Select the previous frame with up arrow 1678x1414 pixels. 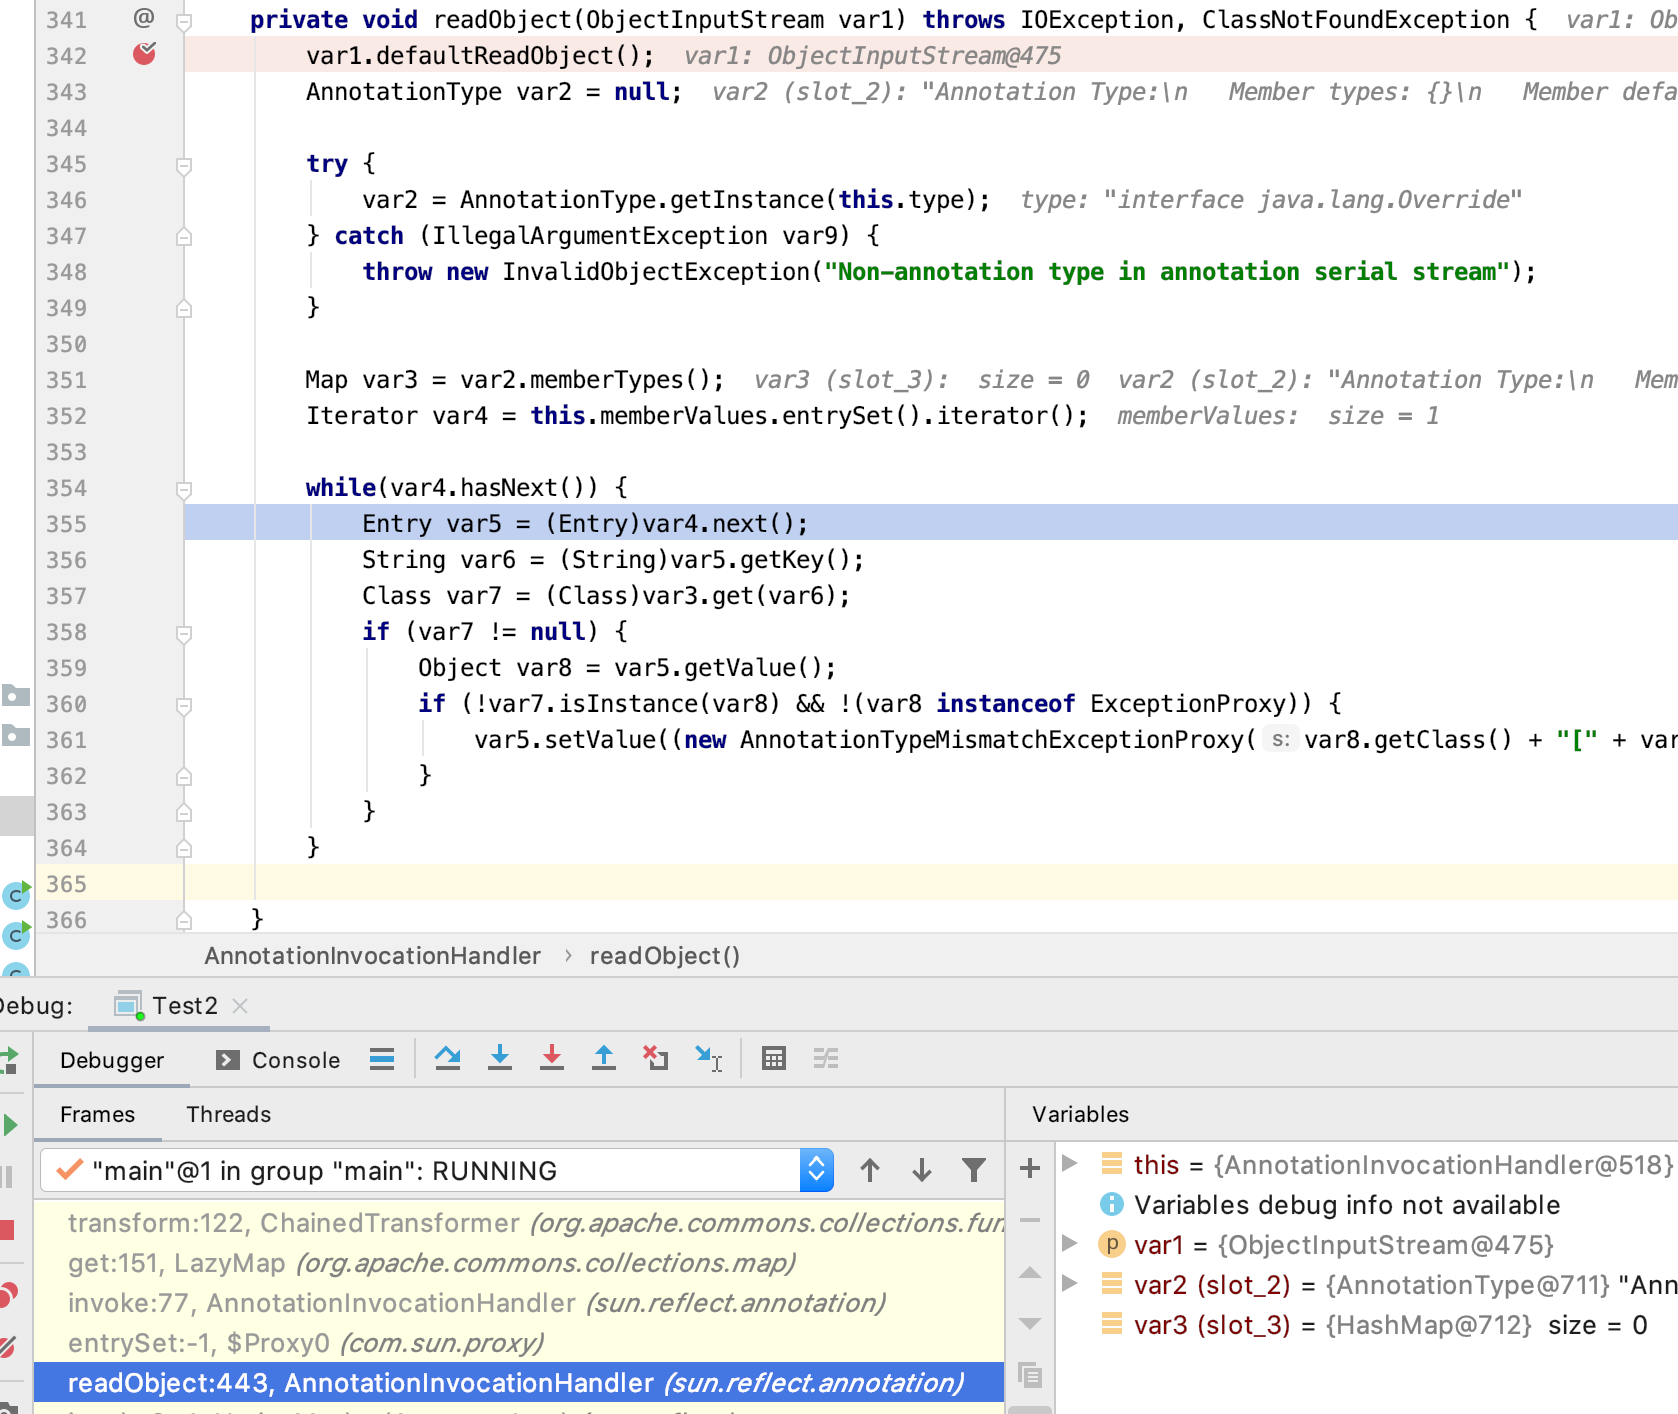point(870,1170)
